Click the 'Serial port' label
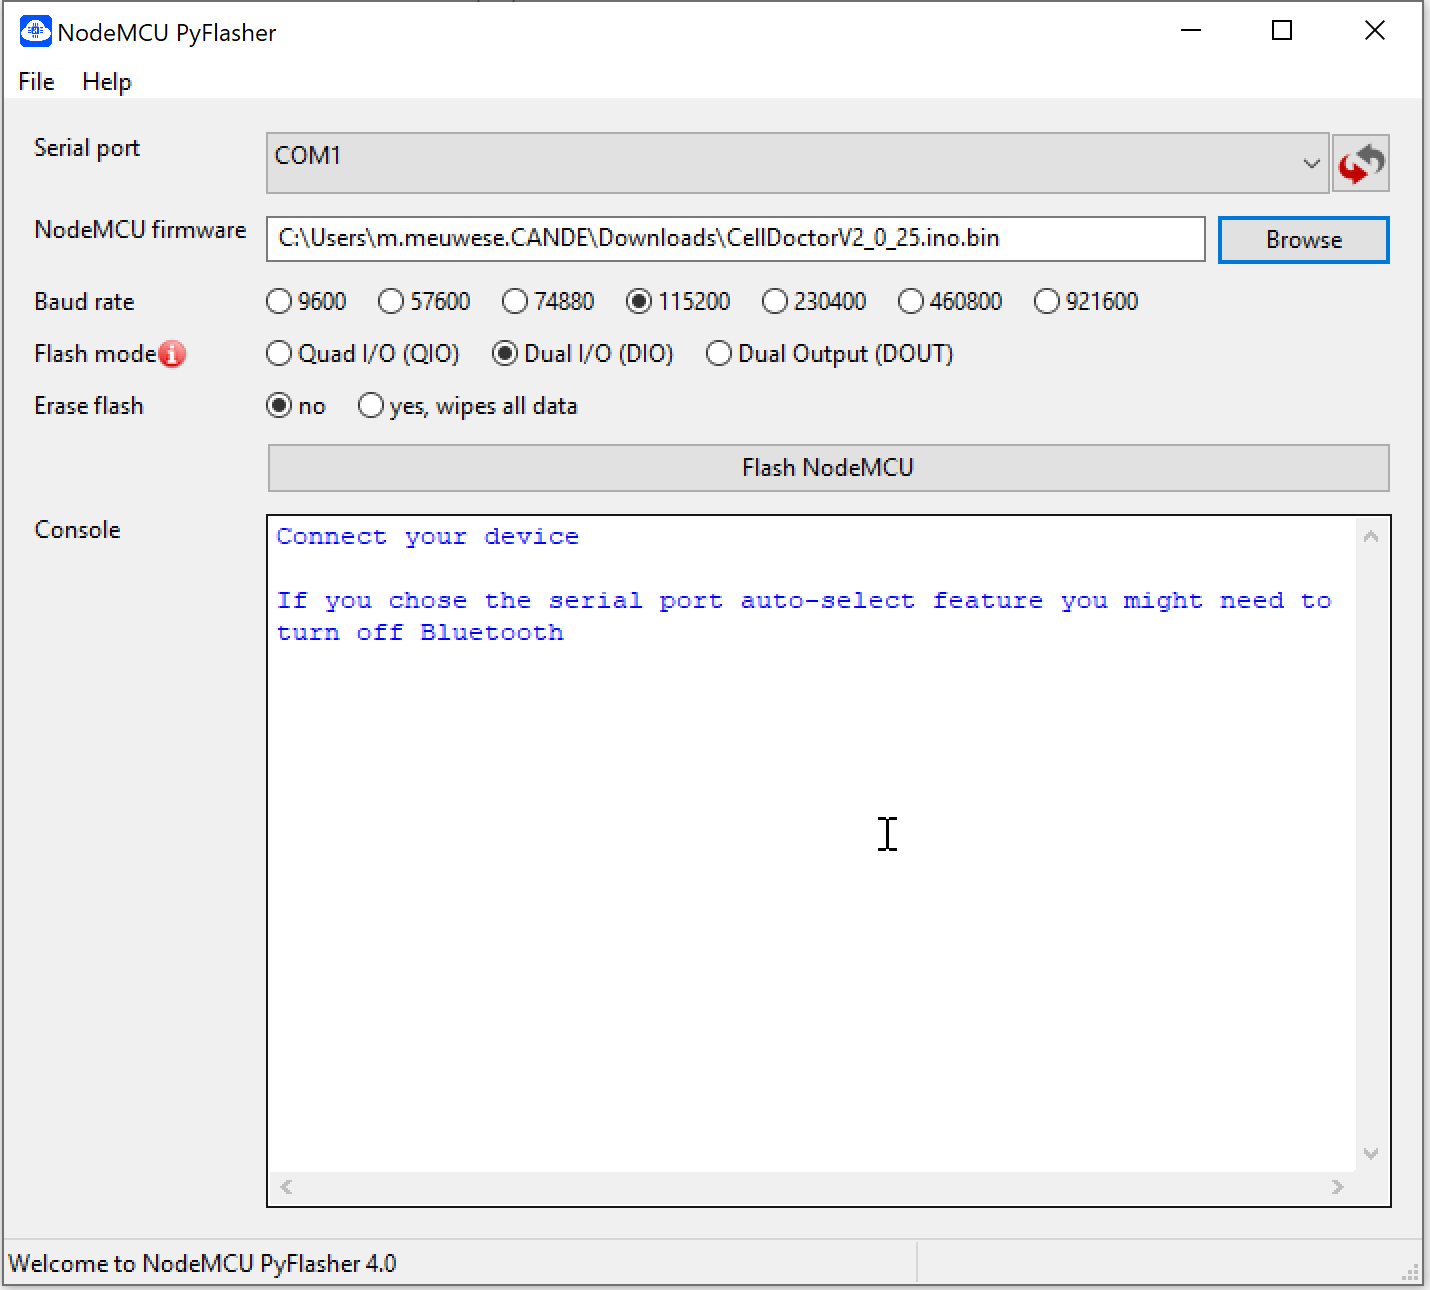 pyautogui.click(x=87, y=148)
